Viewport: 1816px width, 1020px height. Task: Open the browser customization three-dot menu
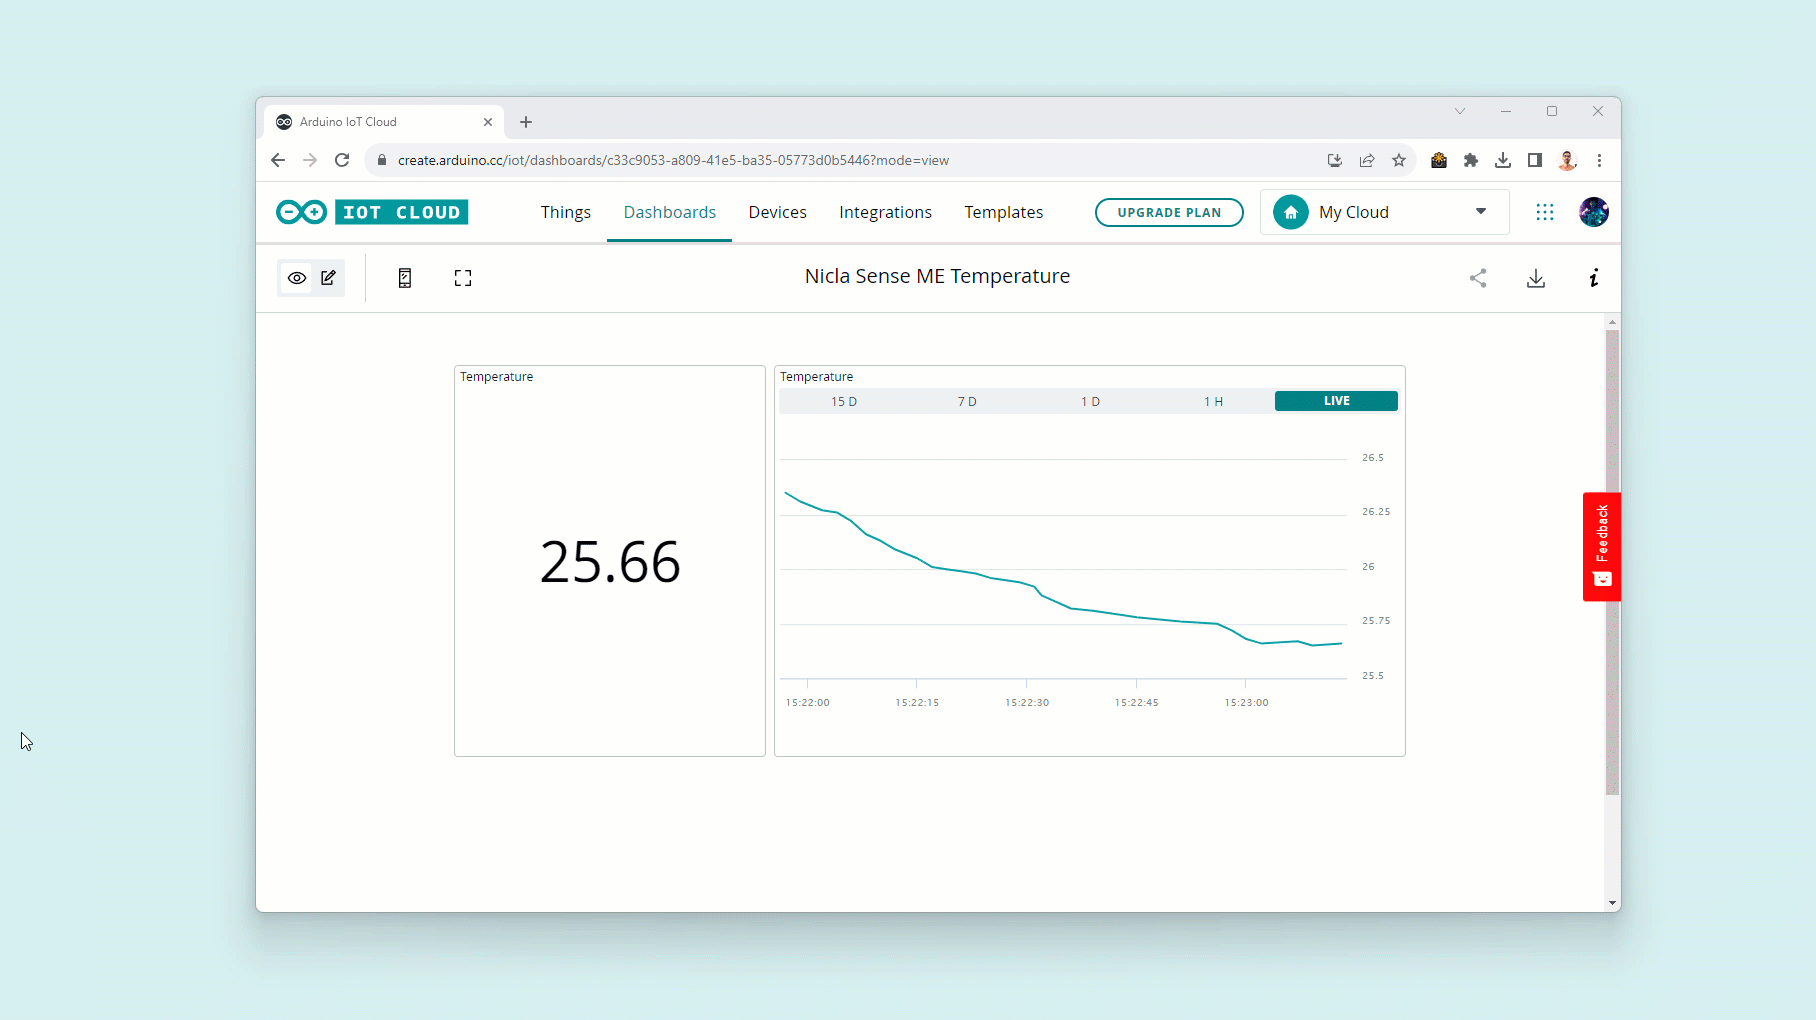click(x=1599, y=160)
